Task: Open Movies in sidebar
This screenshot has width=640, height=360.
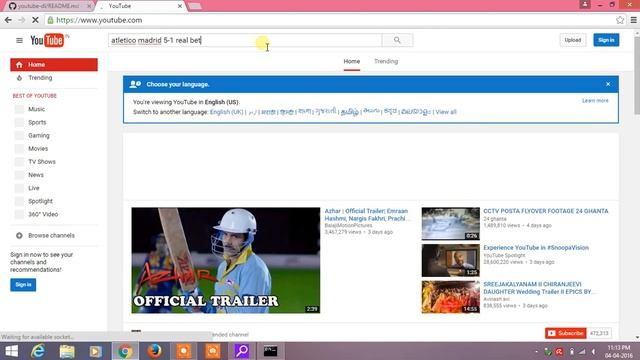Action: pyautogui.click(x=38, y=149)
